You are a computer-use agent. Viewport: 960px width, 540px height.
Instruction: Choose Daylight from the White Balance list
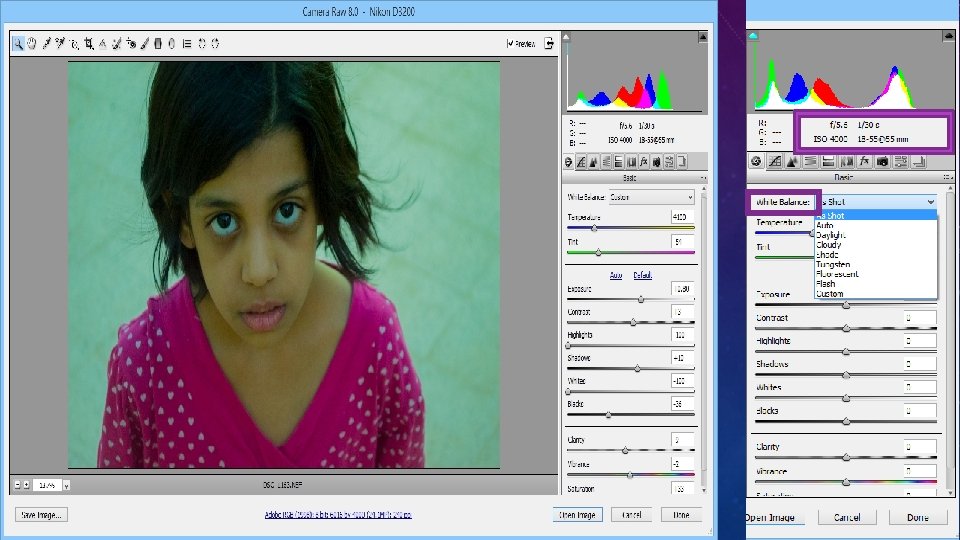coord(830,235)
